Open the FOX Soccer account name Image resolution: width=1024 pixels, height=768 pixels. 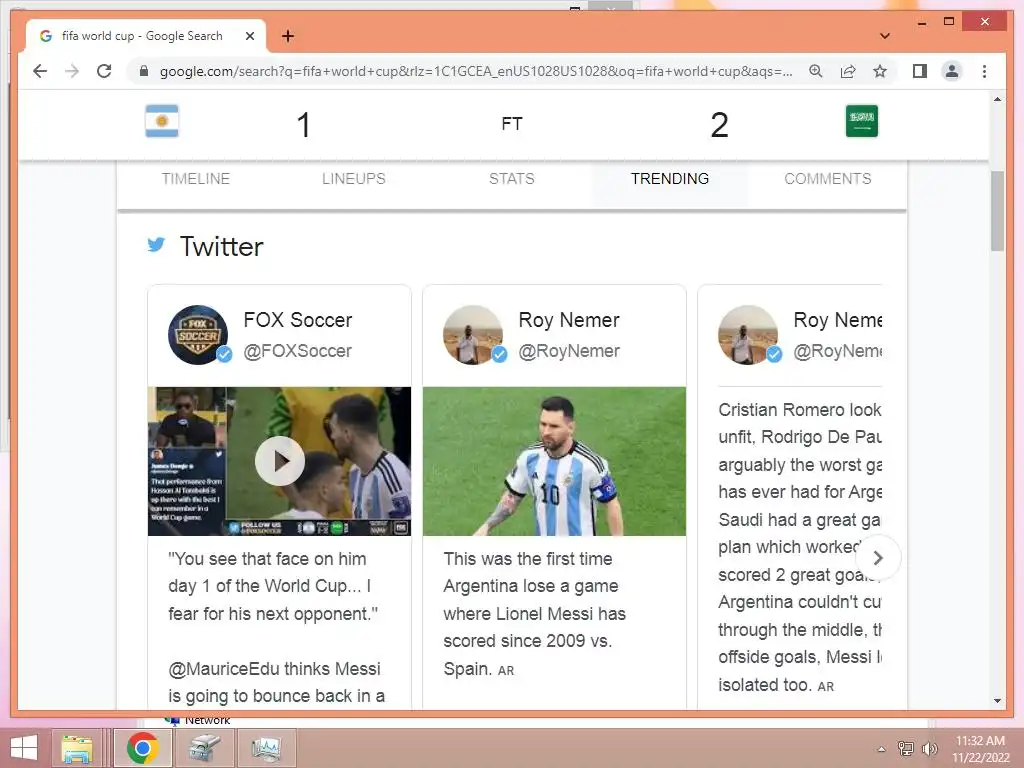pyautogui.click(x=298, y=320)
